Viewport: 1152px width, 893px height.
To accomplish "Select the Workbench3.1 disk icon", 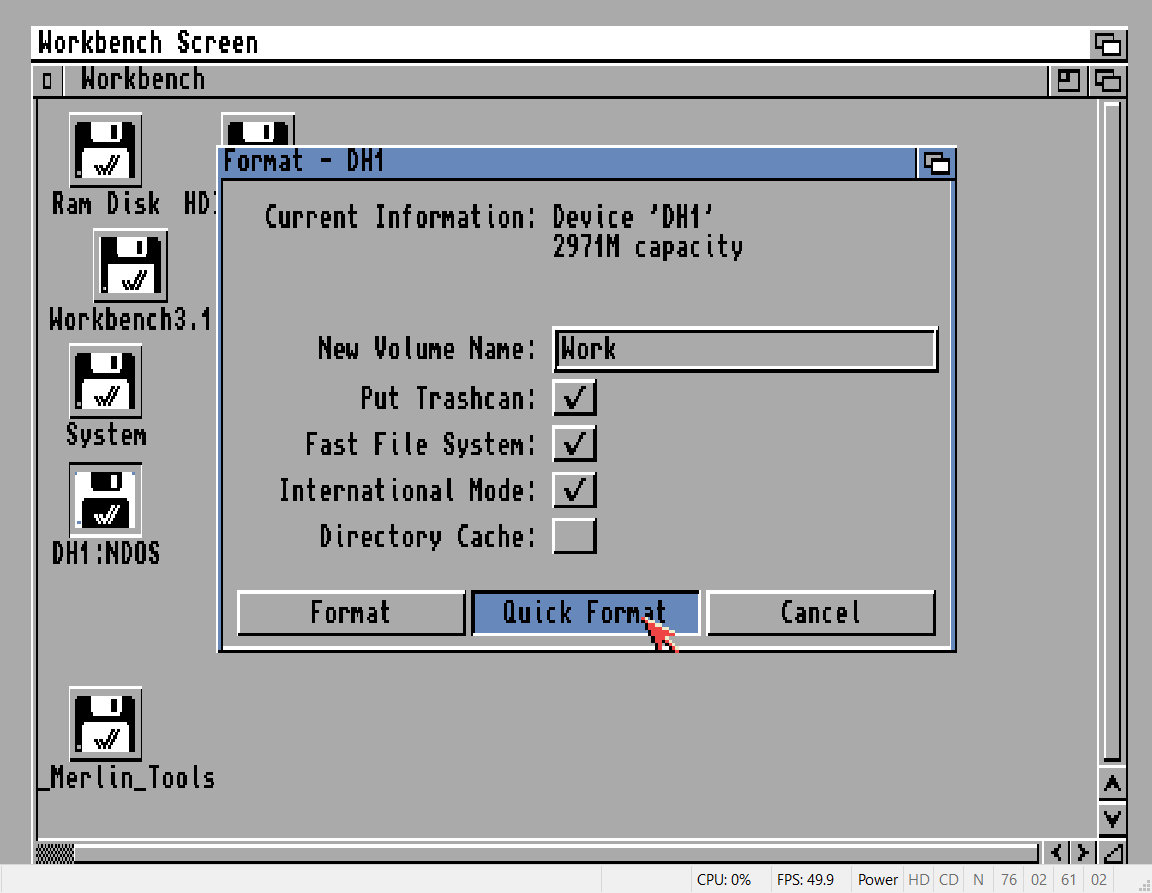I will tap(130, 265).
